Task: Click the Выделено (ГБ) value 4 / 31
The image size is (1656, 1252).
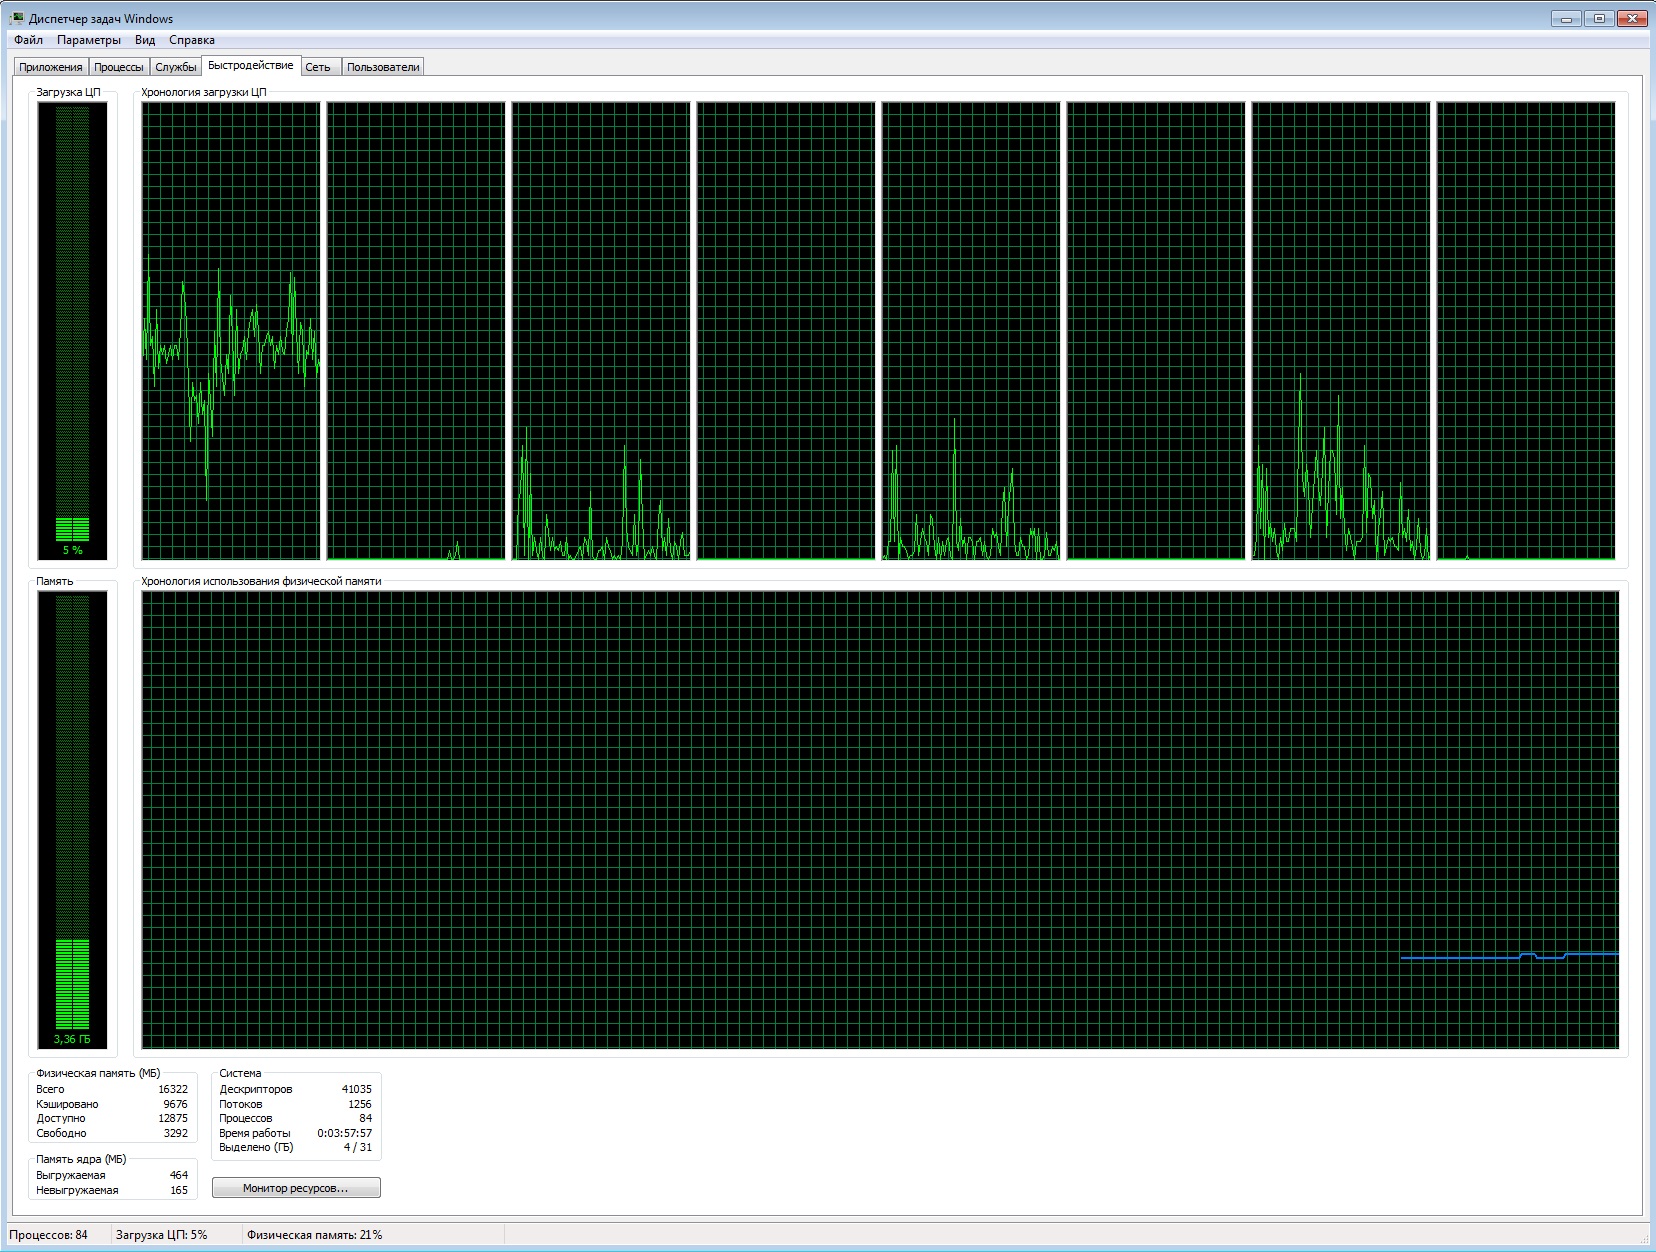Action: pos(358,1147)
